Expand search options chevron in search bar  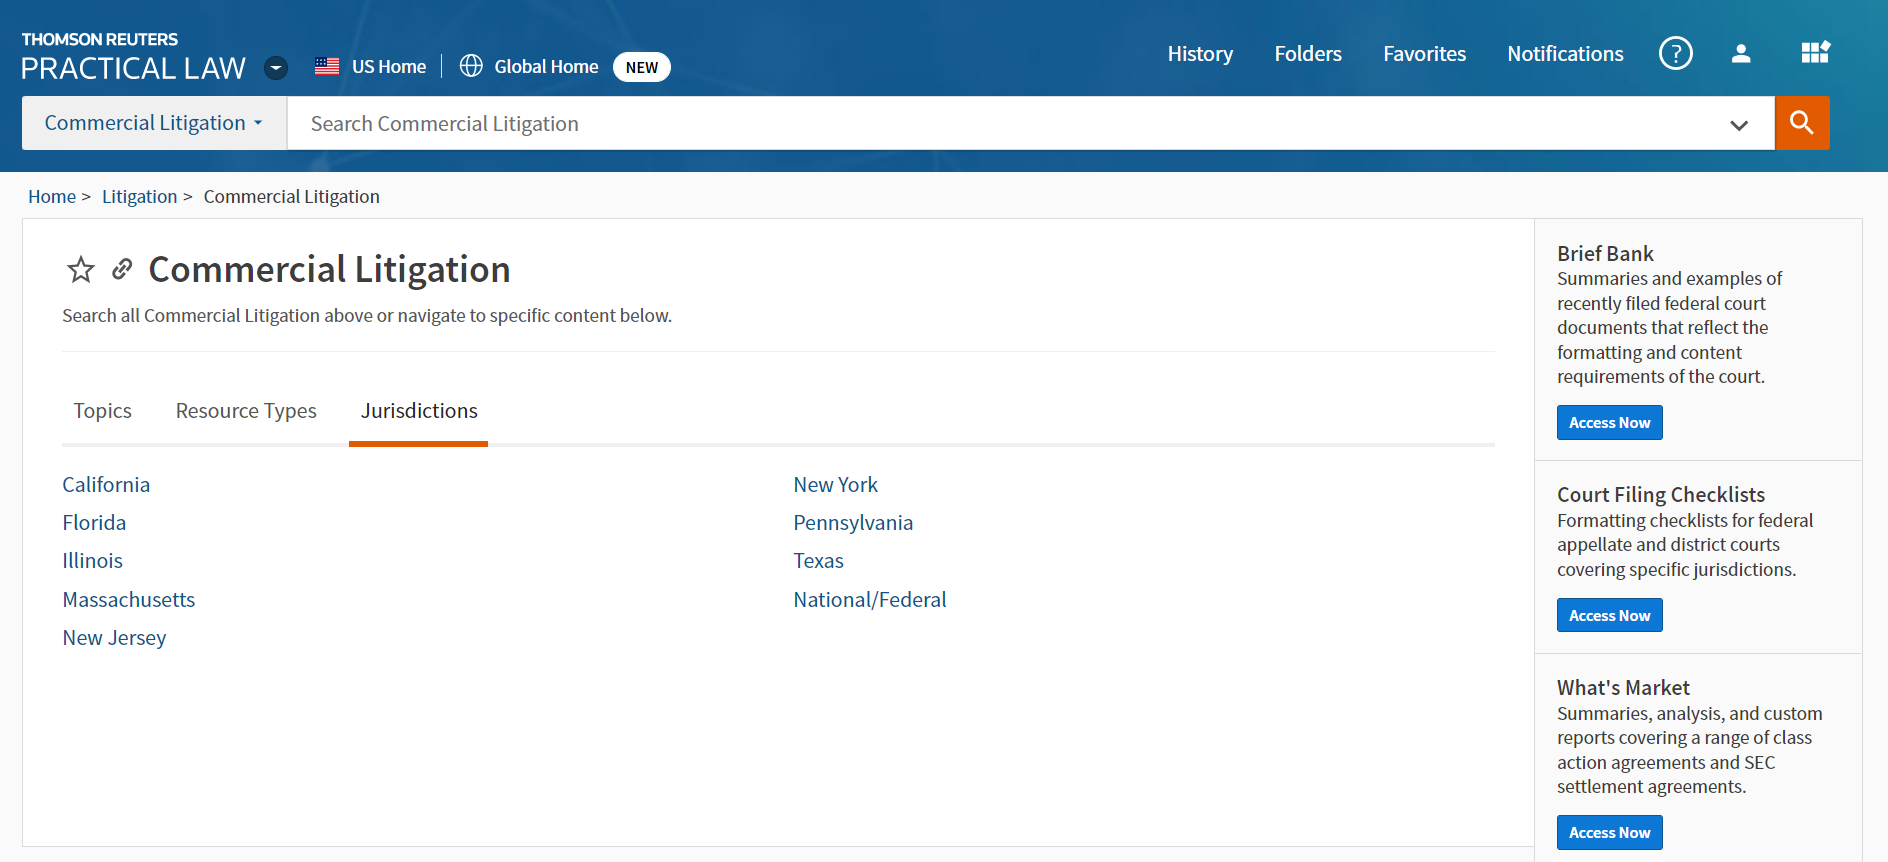point(1739,125)
